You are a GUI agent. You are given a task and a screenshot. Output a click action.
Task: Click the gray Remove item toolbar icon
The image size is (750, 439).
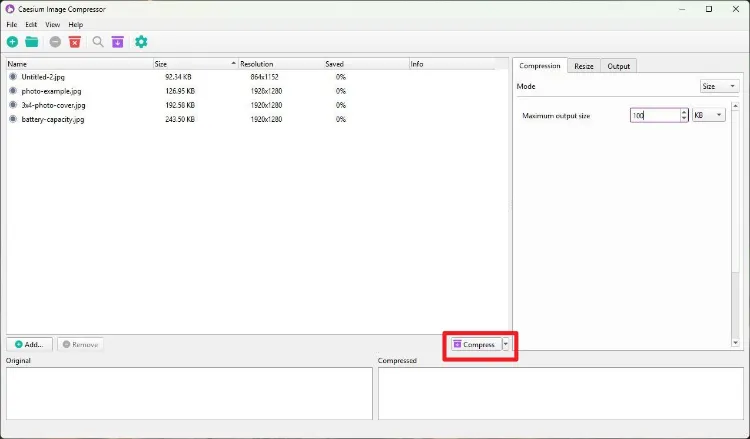tap(55, 42)
